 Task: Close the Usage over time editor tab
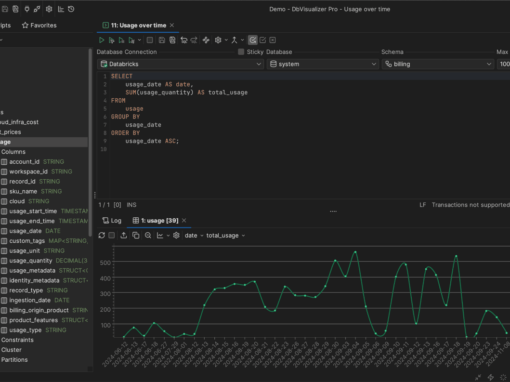click(172, 25)
